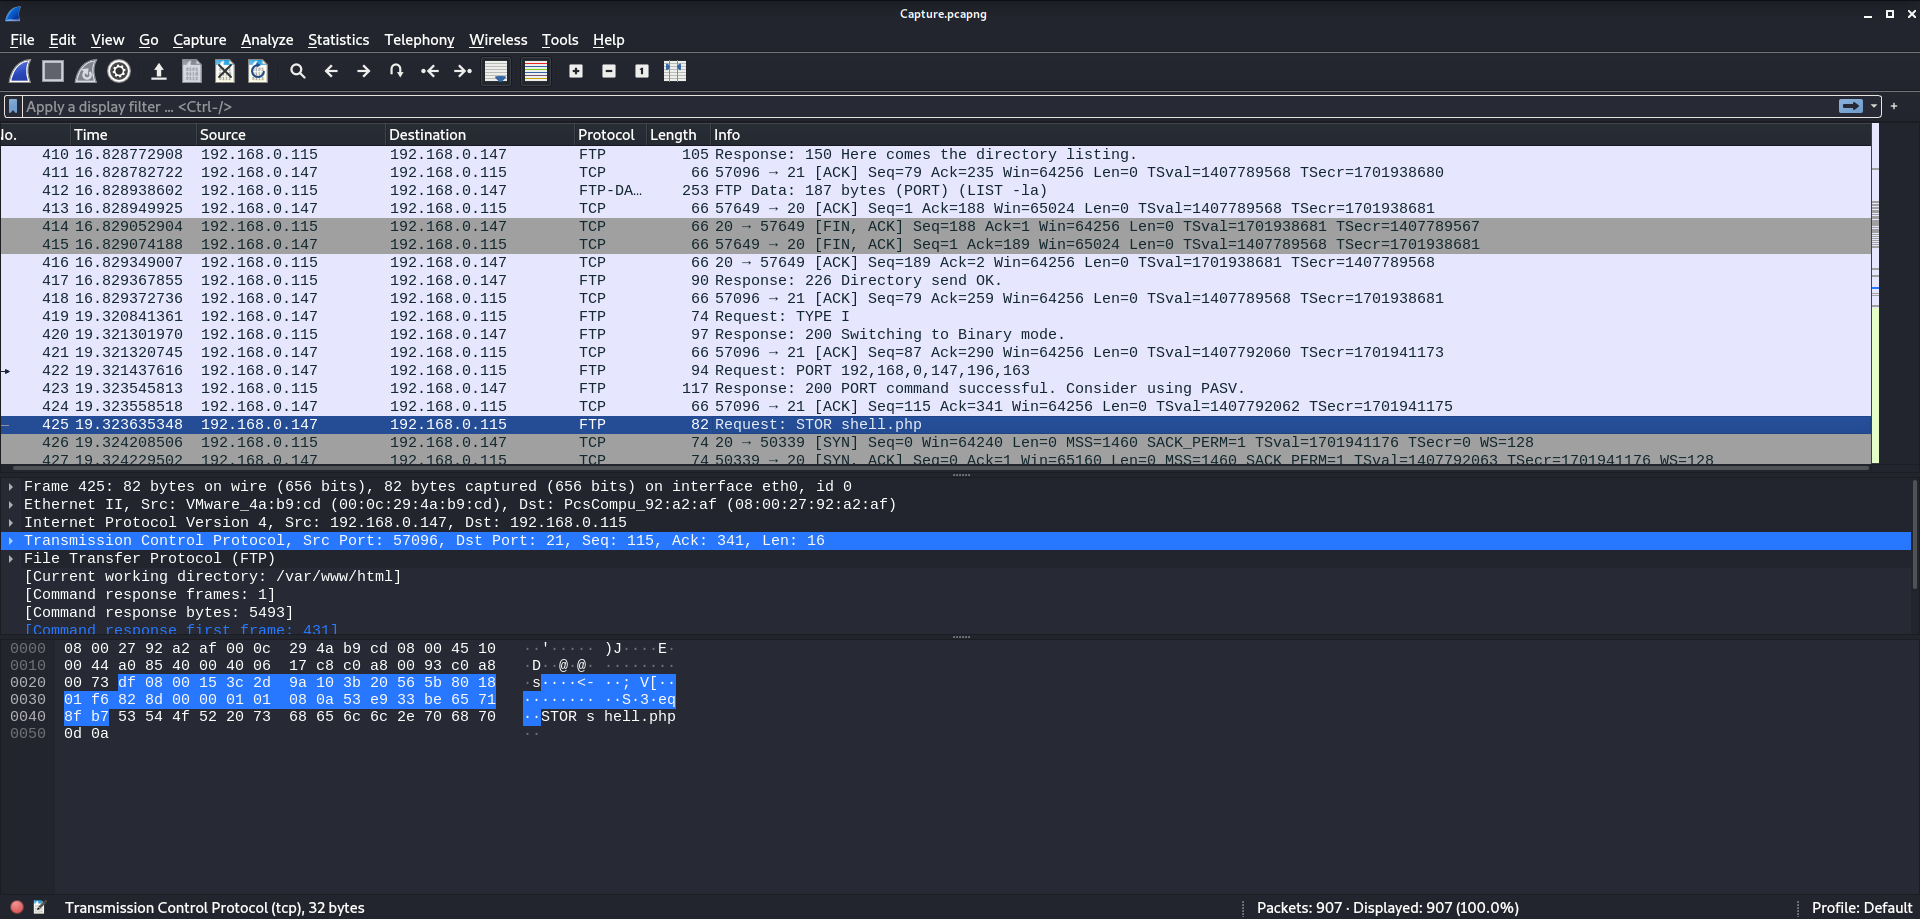Open a capture file icon

(x=158, y=71)
